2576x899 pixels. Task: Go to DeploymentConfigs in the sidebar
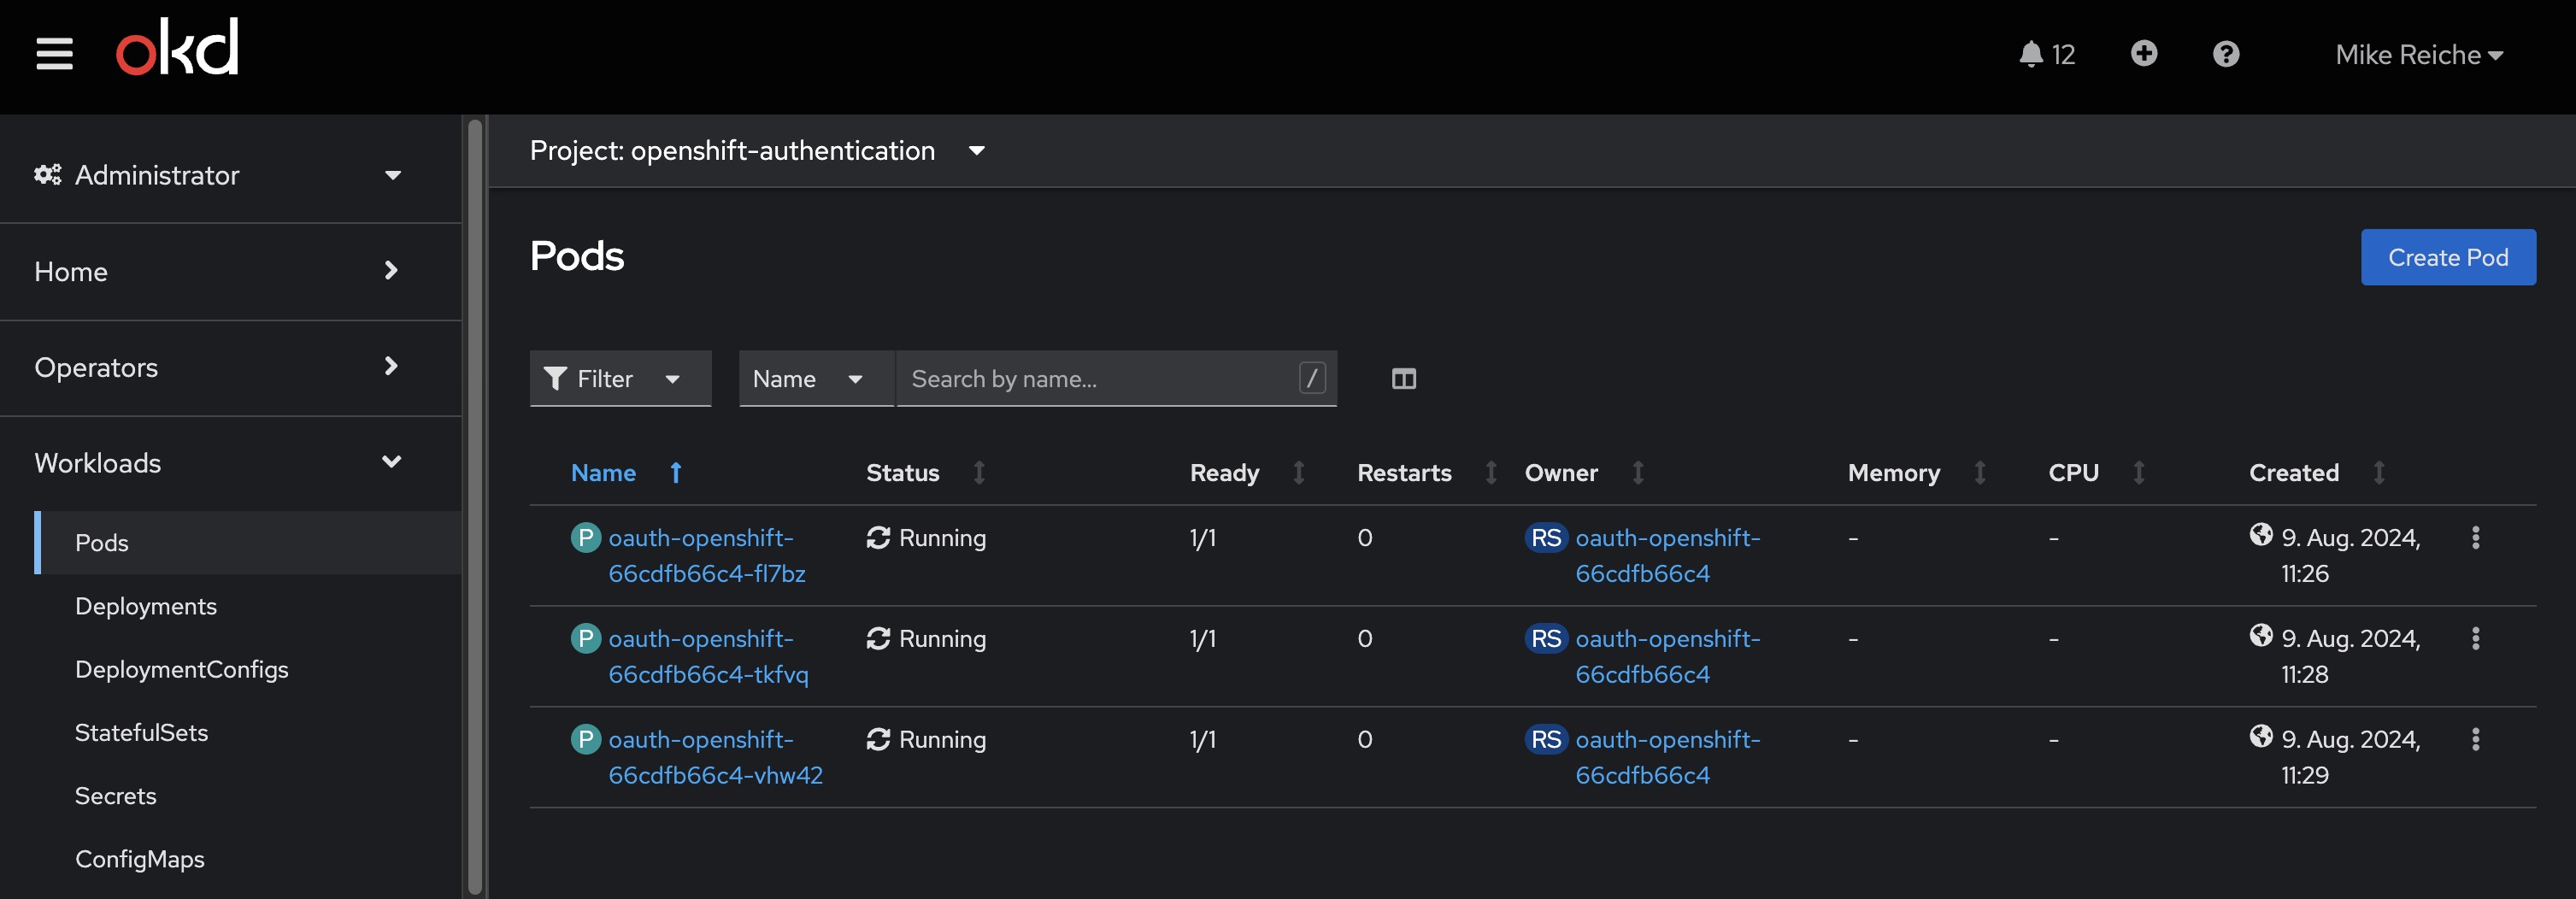(x=182, y=669)
